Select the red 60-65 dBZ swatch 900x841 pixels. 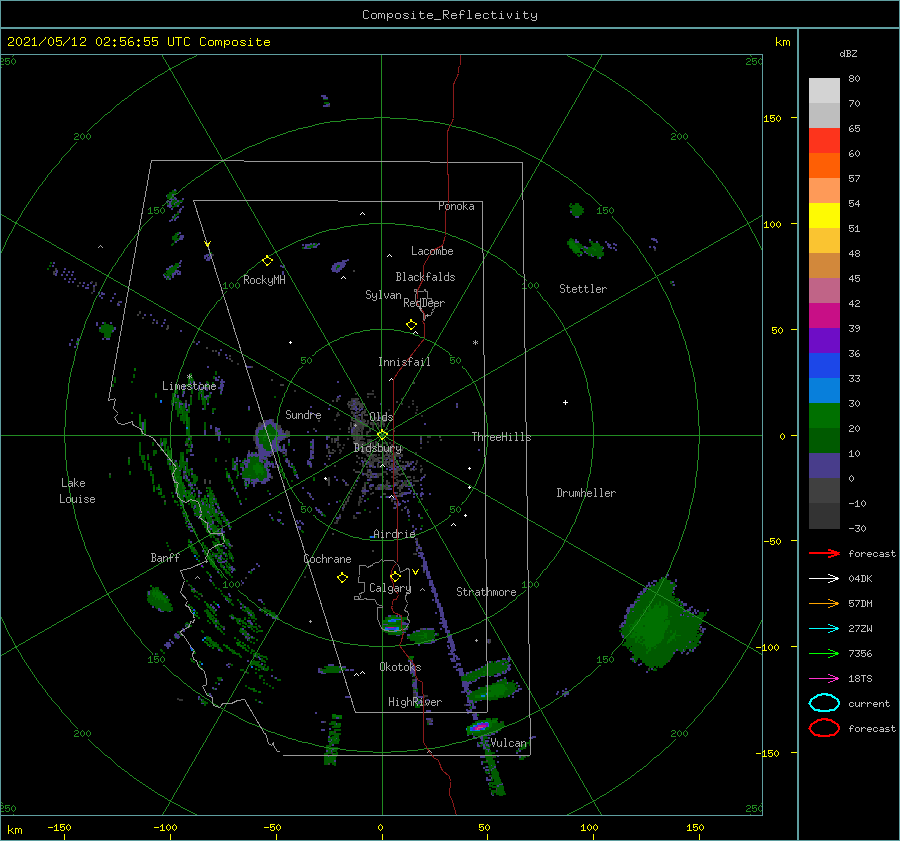pos(824,141)
